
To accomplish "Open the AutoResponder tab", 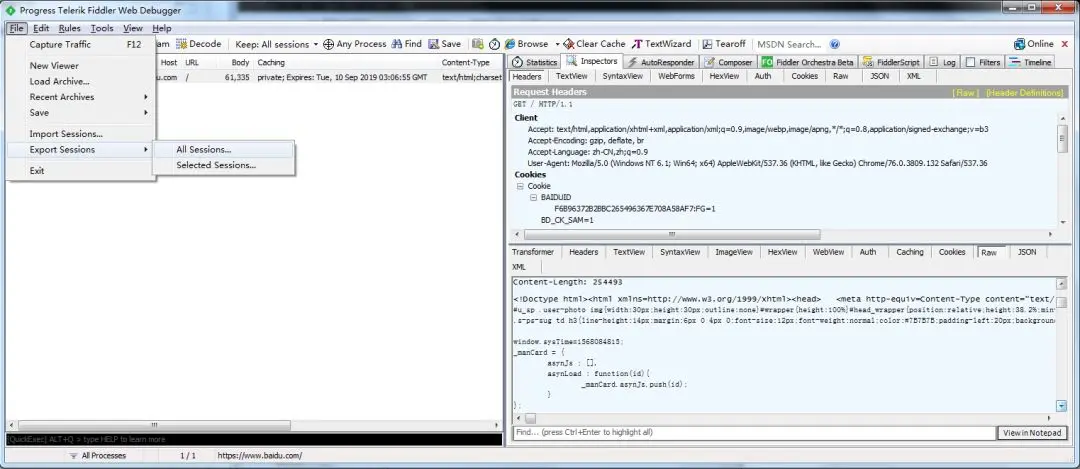I will point(661,62).
